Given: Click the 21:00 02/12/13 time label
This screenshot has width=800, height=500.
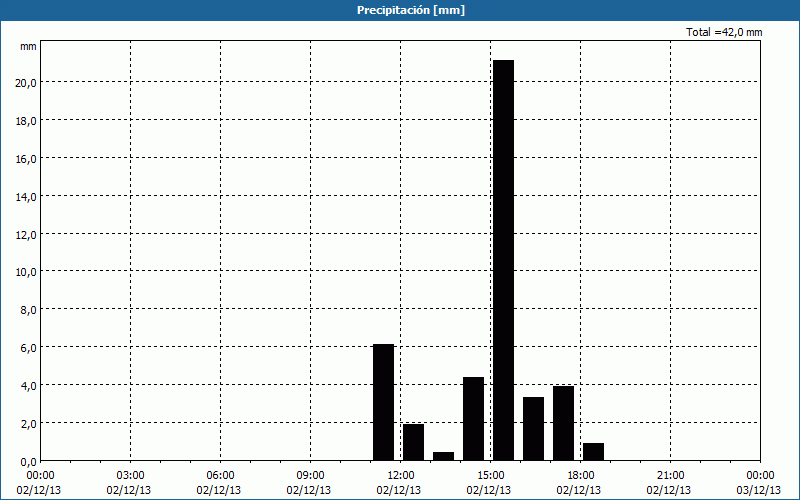Looking at the screenshot, I should pos(668,483).
